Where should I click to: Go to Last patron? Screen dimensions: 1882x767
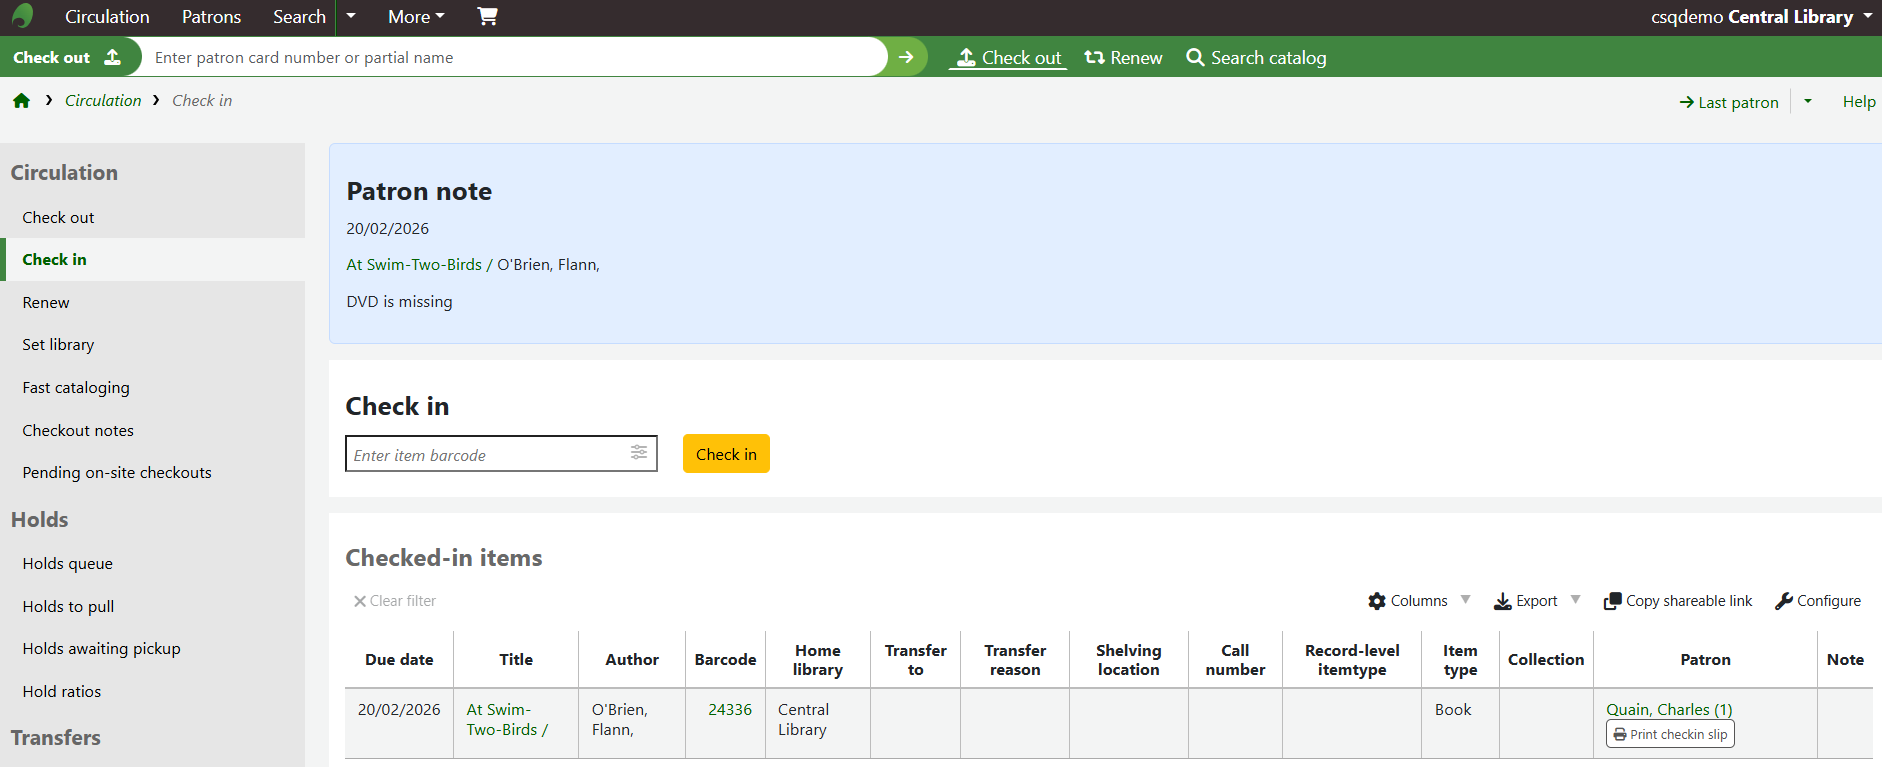(1729, 102)
